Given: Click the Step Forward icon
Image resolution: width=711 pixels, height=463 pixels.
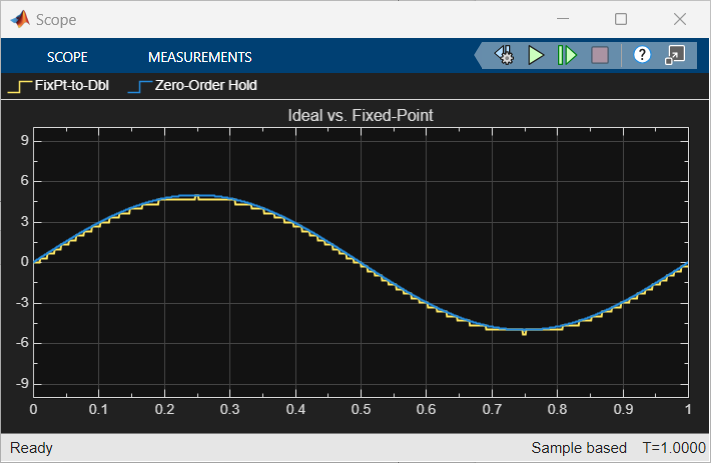Looking at the screenshot, I should (x=567, y=56).
